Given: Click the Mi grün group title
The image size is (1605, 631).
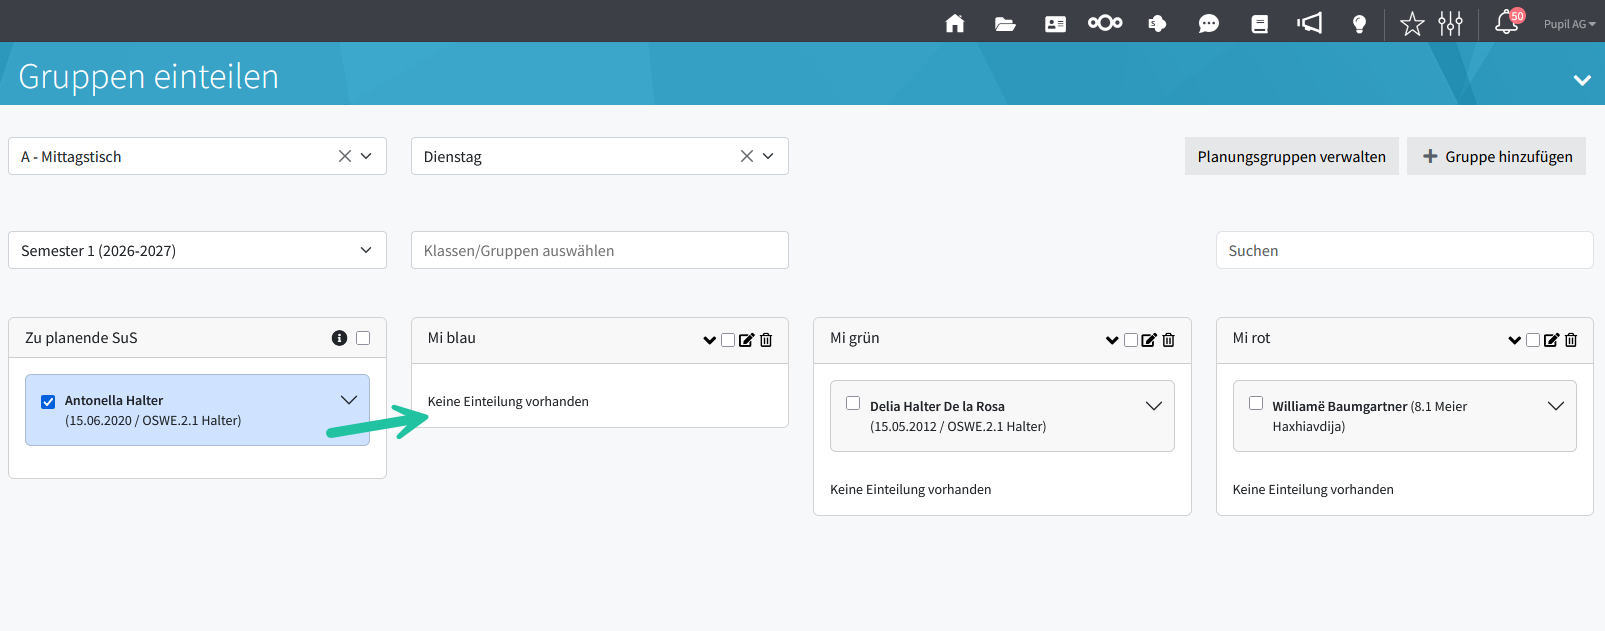Looking at the screenshot, I should [855, 338].
